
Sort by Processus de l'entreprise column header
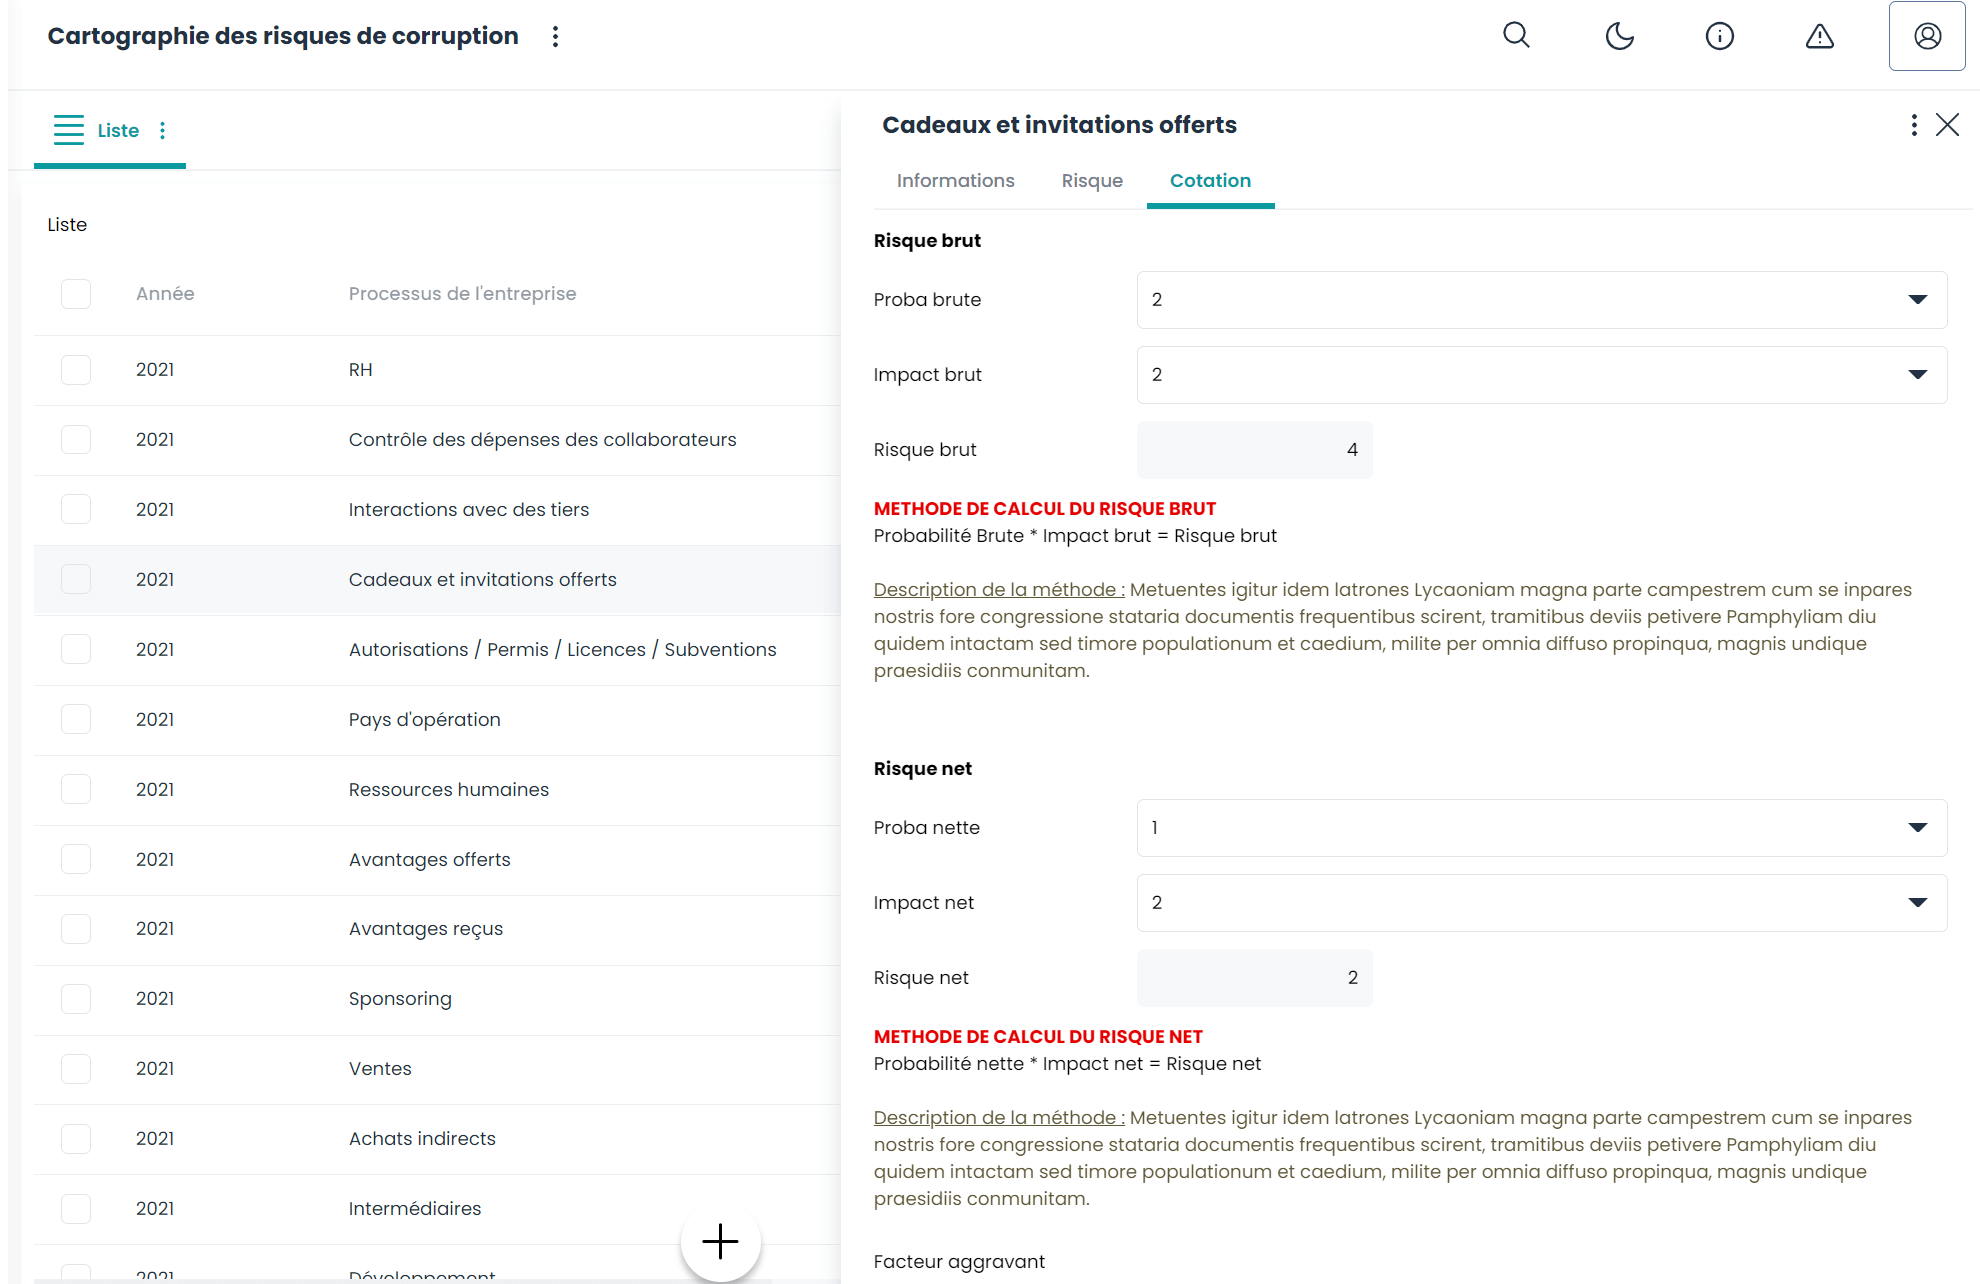coord(462,294)
